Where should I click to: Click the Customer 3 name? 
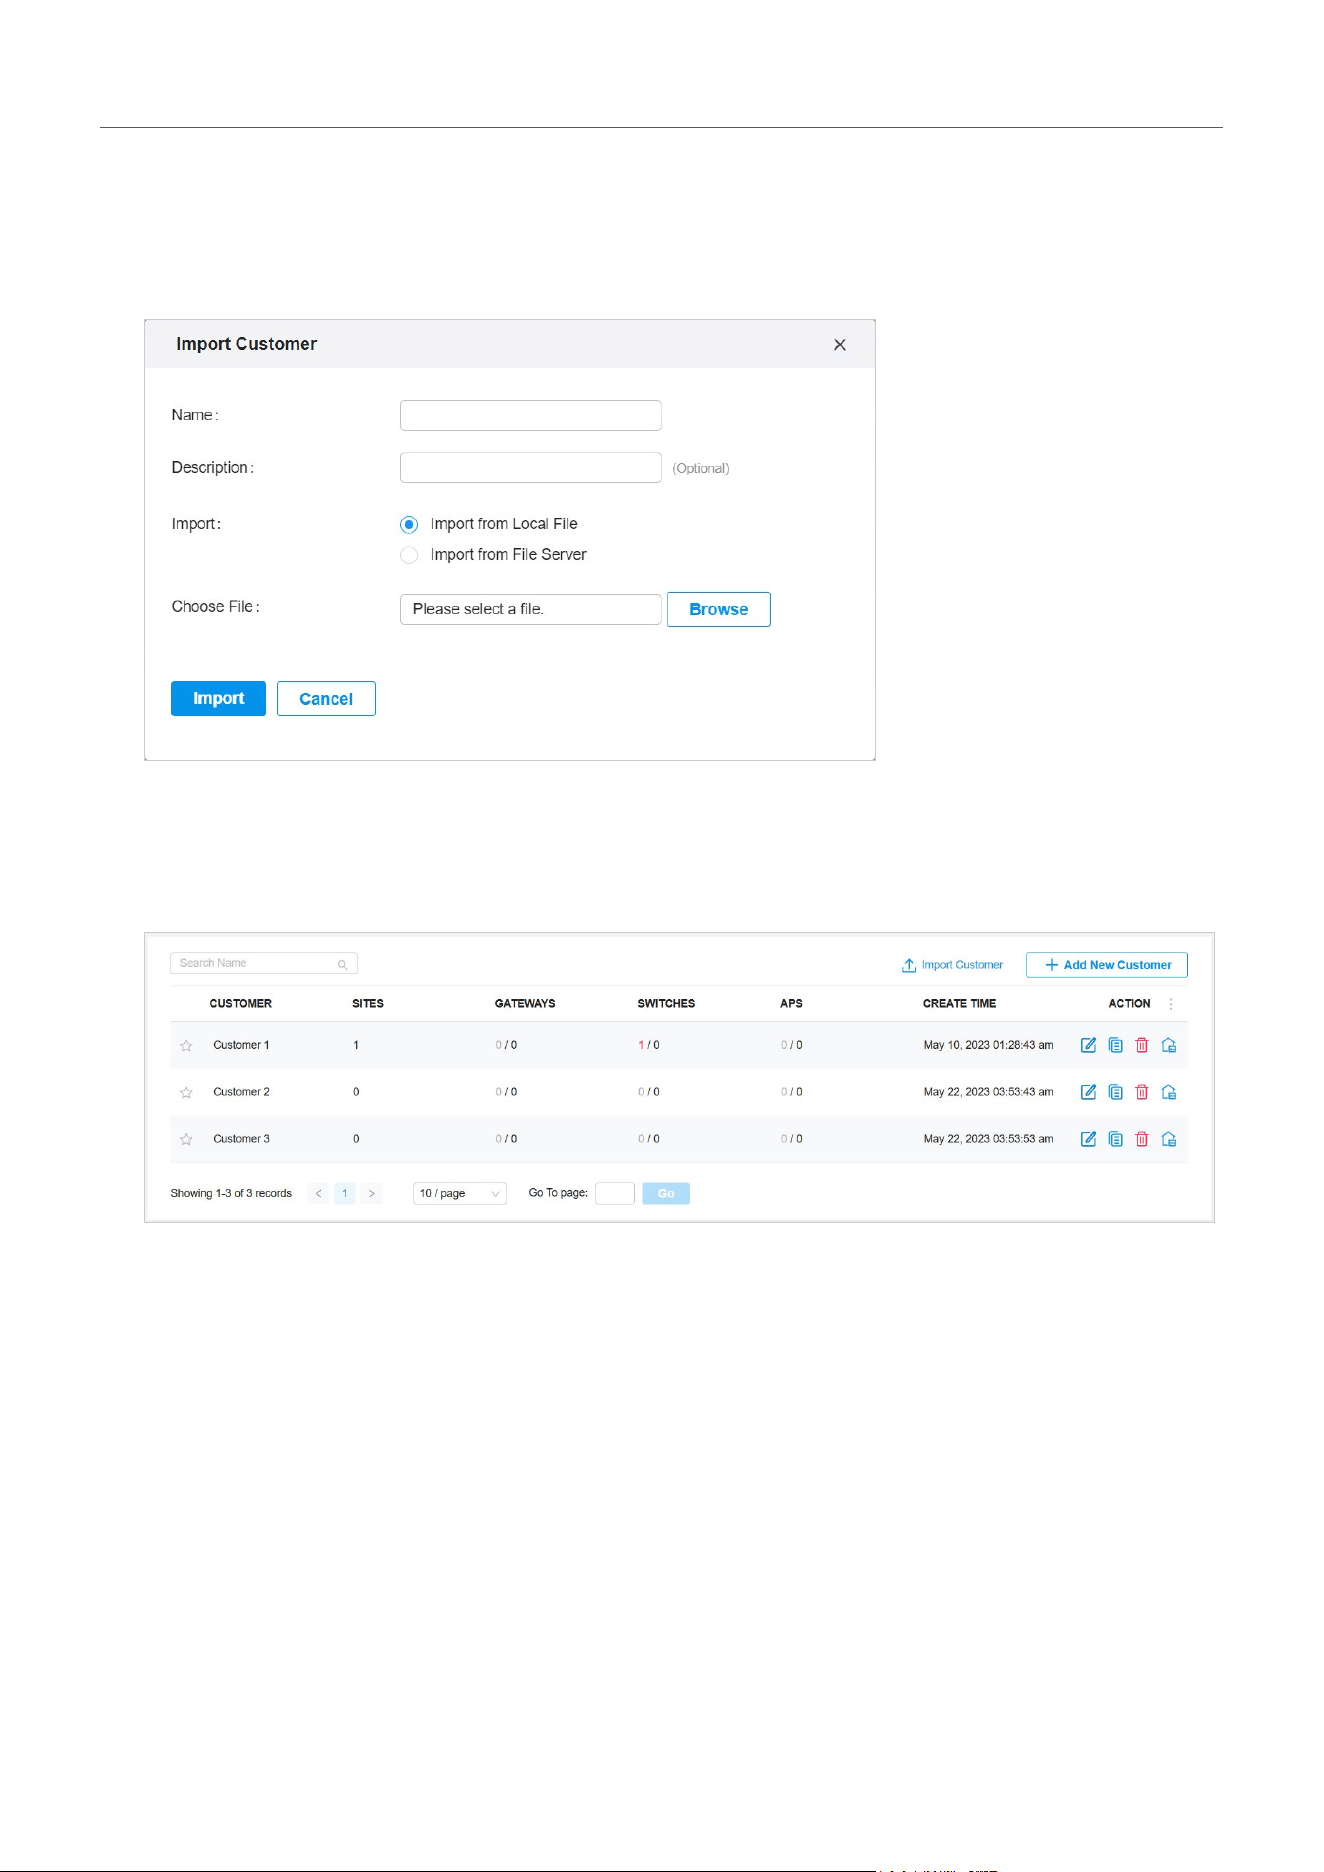click(241, 1139)
